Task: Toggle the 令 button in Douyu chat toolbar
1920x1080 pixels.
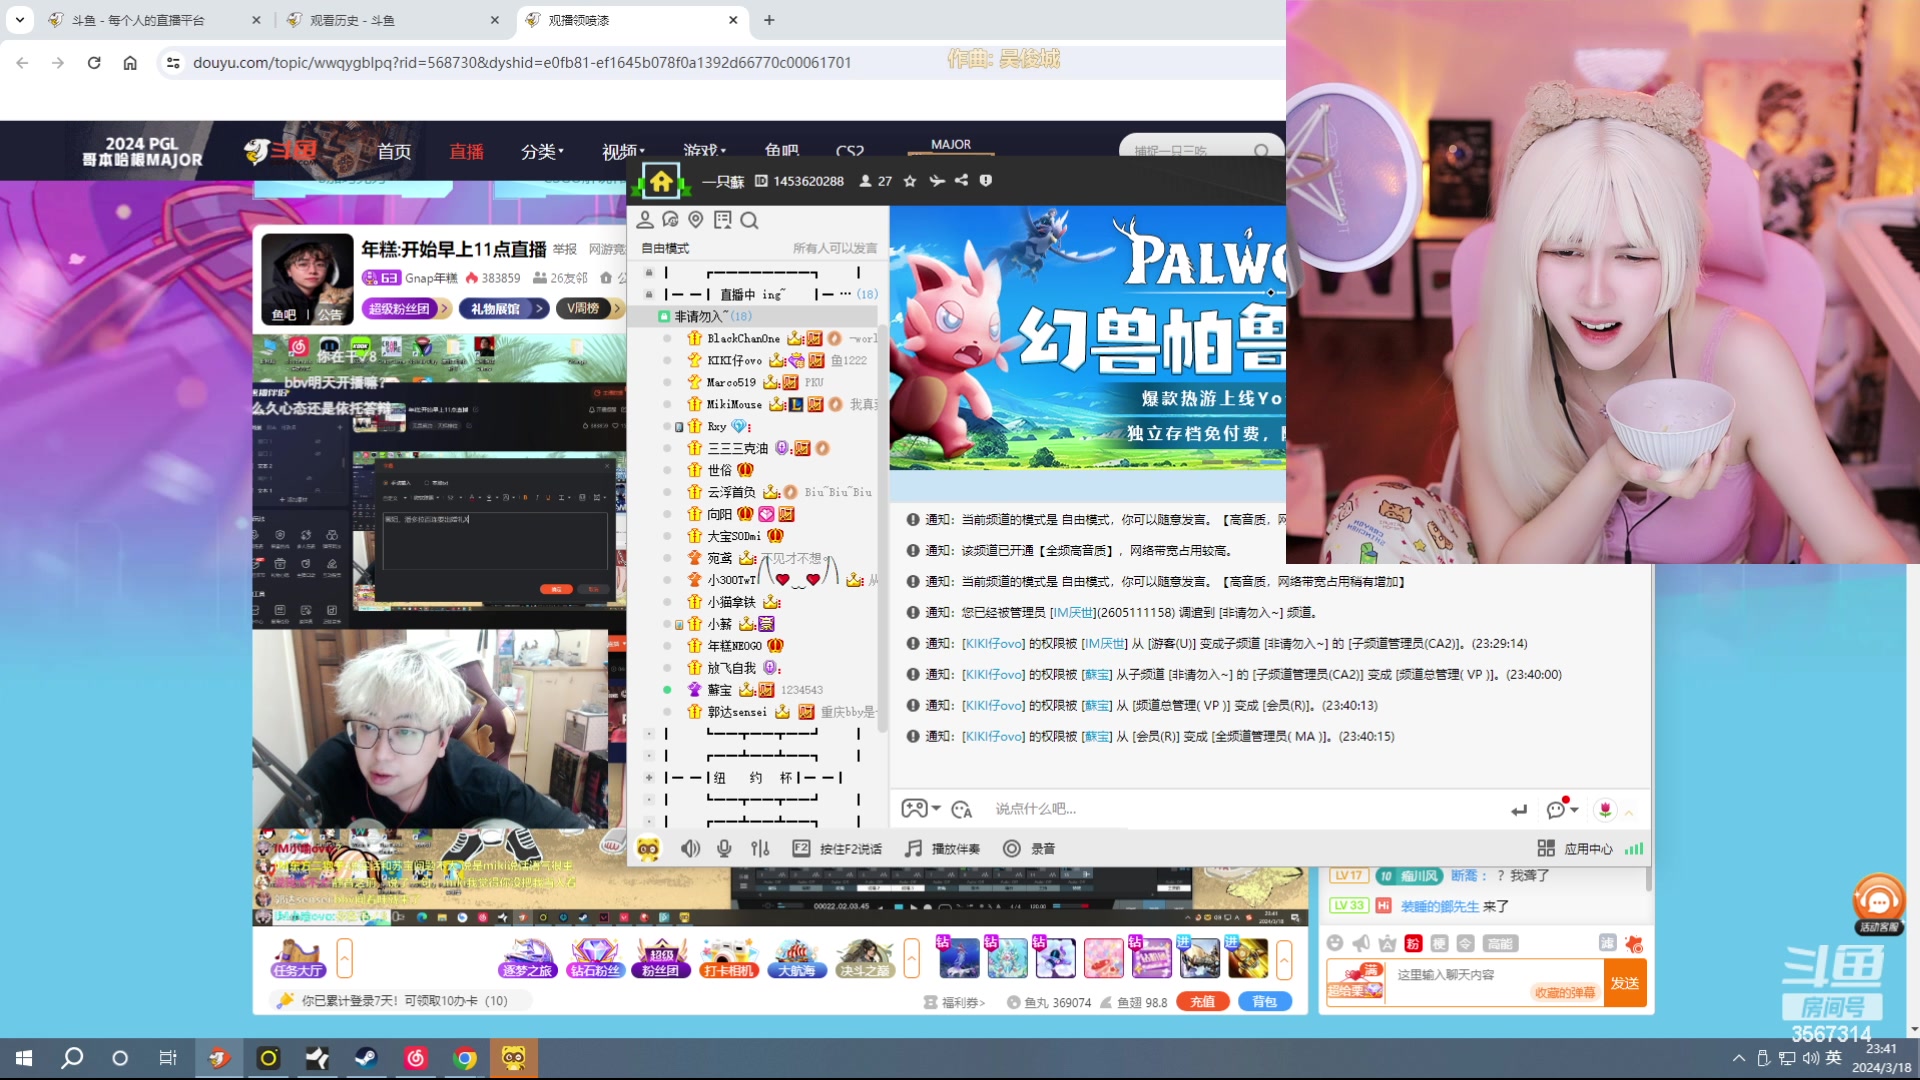Action: click(1465, 943)
